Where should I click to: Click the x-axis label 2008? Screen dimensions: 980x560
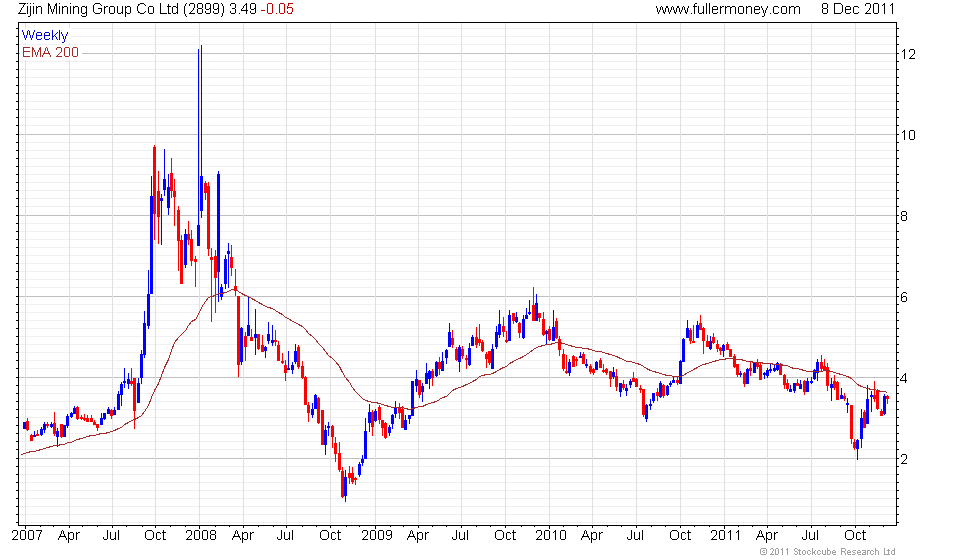(x=201, y=536)
